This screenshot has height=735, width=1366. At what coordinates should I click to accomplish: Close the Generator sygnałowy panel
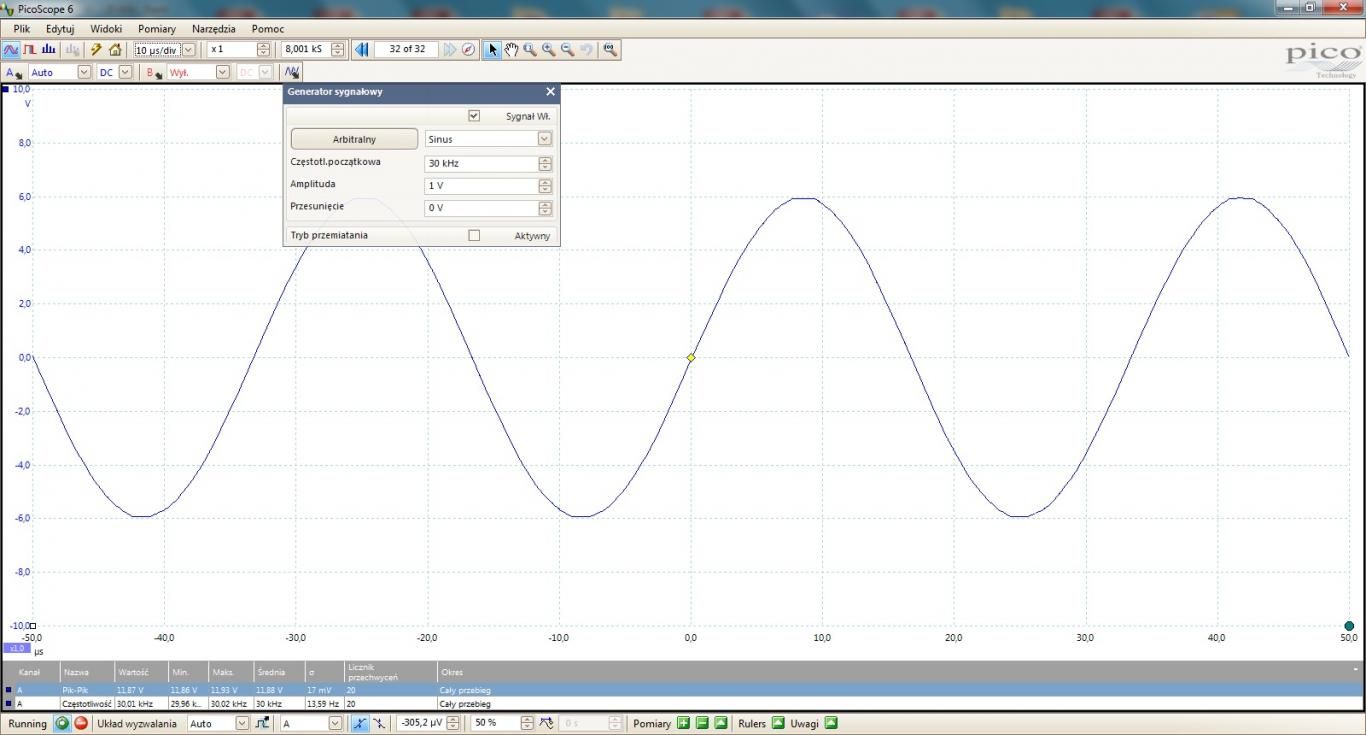pos(550,92)
